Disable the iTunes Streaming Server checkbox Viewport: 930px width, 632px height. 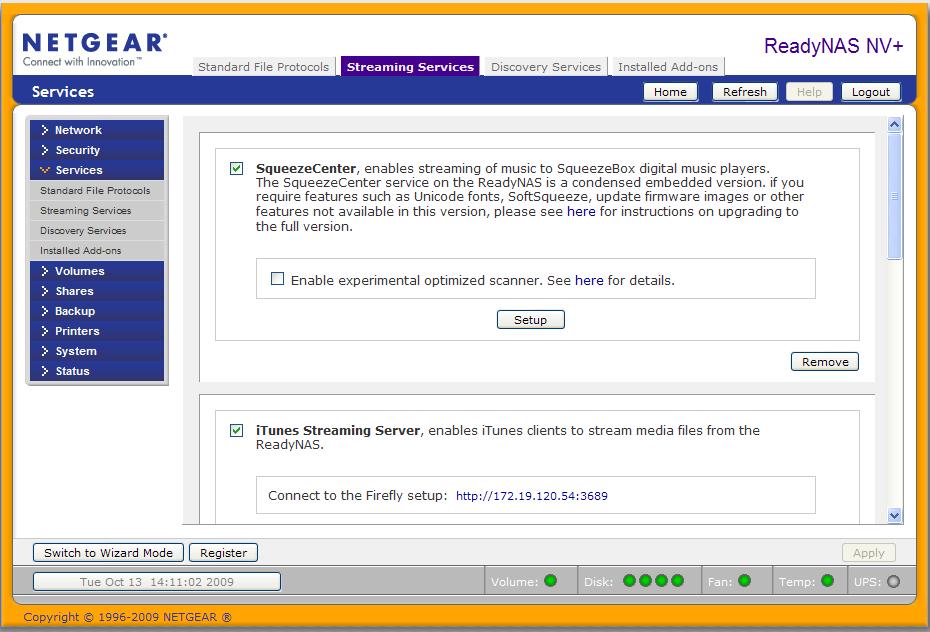click(x=236, y=431)
